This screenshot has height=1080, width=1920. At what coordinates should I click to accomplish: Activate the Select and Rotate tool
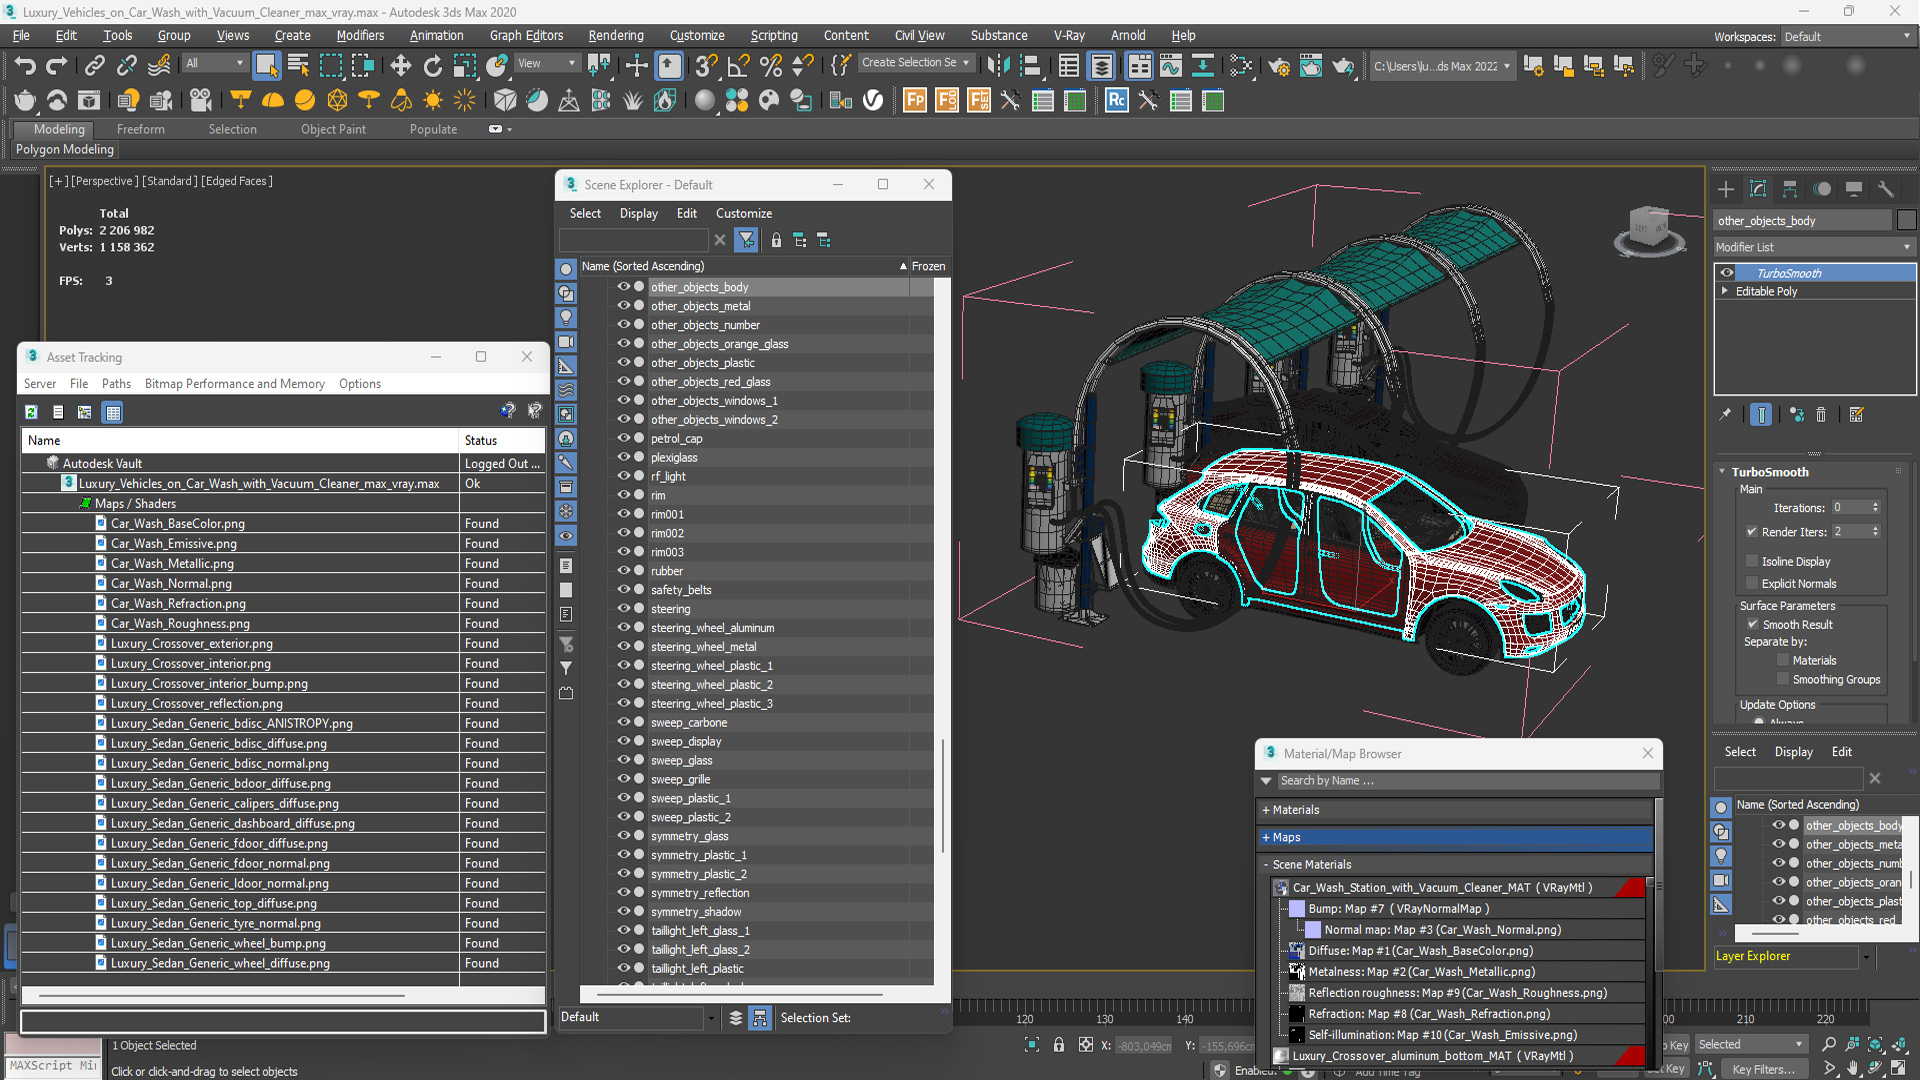point(432,66)
